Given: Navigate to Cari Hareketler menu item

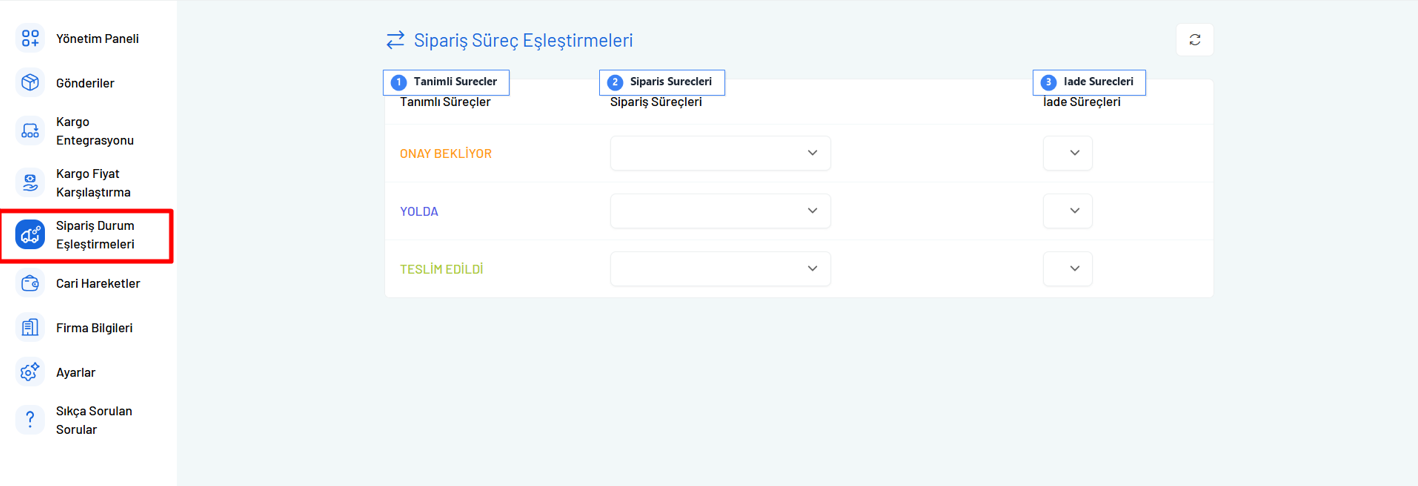Looking at the screenshot, I should point(98,283).
